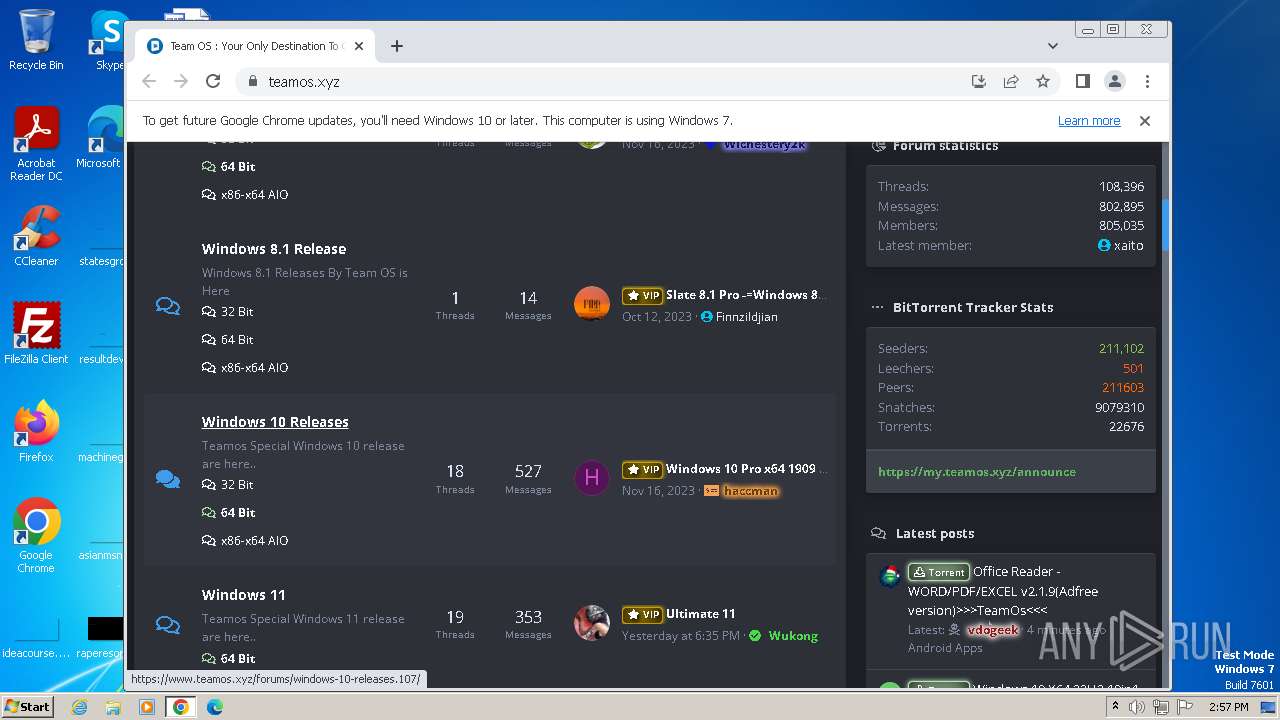Viewport: 1280px width, 720px height.
Task: Toggle the Chrome side panel icon
Action: pyautogui.click(x=1082, y=82)
